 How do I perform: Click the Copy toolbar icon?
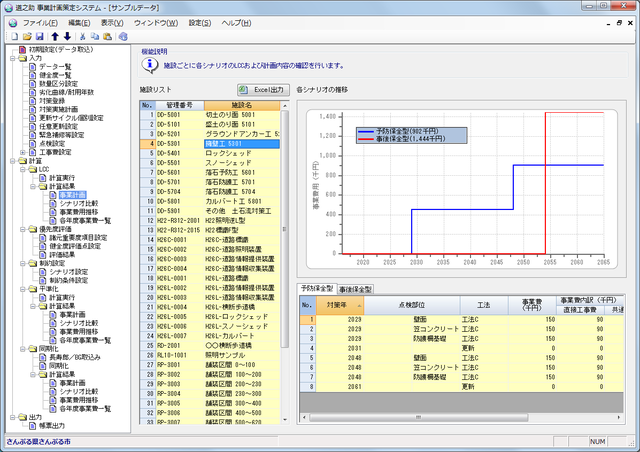pos(95,35)
